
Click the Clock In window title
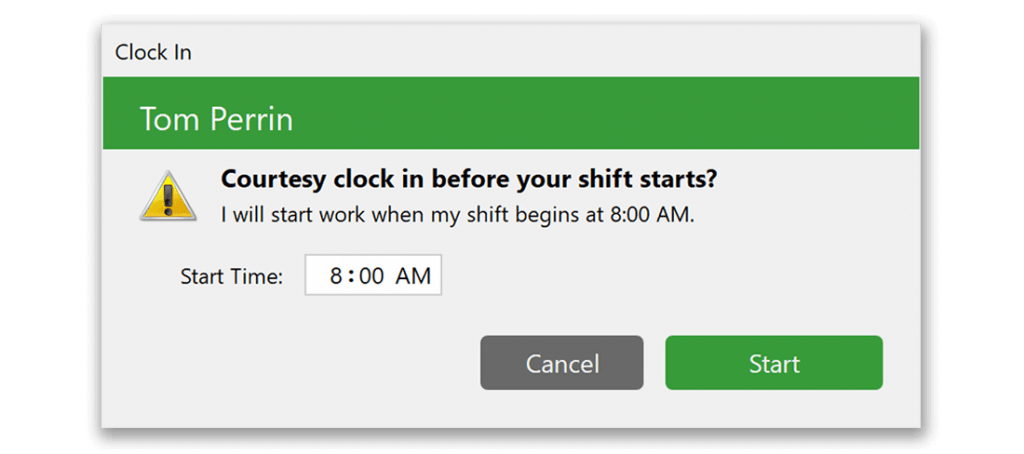pos(153,52)
